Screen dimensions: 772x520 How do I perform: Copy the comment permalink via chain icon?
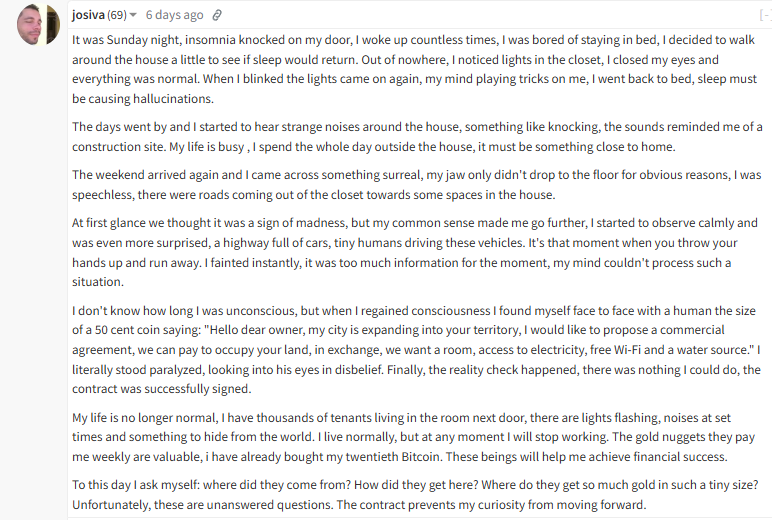[x=217, y=15]
